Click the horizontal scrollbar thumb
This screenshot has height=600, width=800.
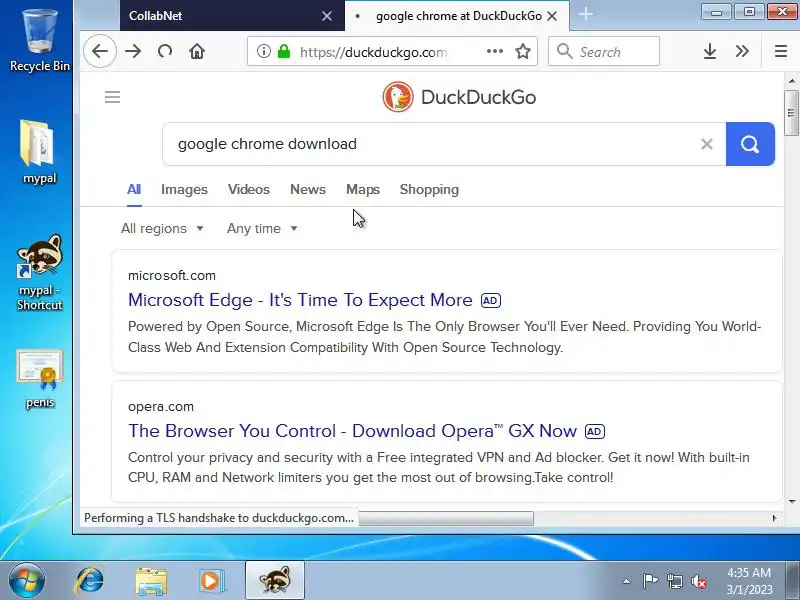(446, 518)
